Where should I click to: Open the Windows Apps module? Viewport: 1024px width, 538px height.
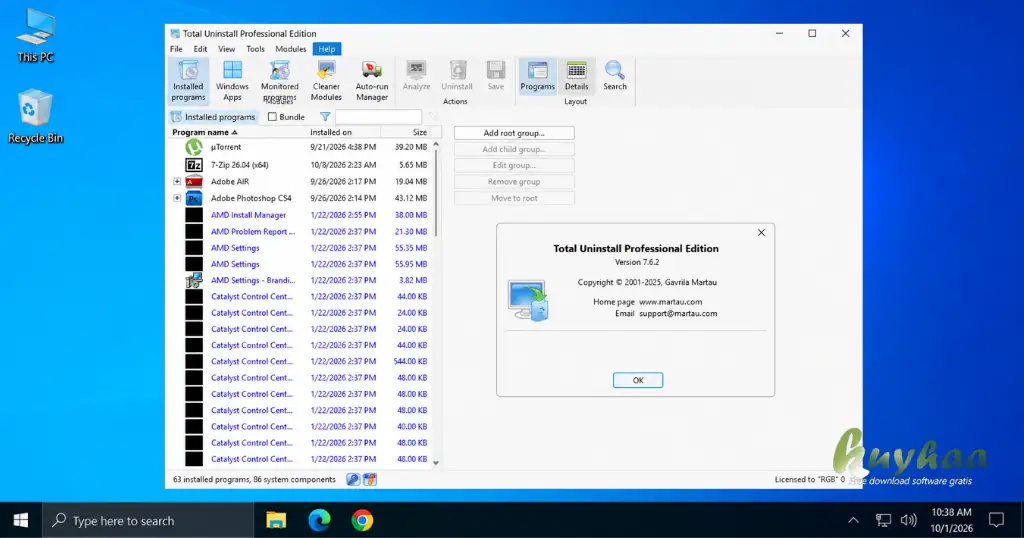coord(232,81)
